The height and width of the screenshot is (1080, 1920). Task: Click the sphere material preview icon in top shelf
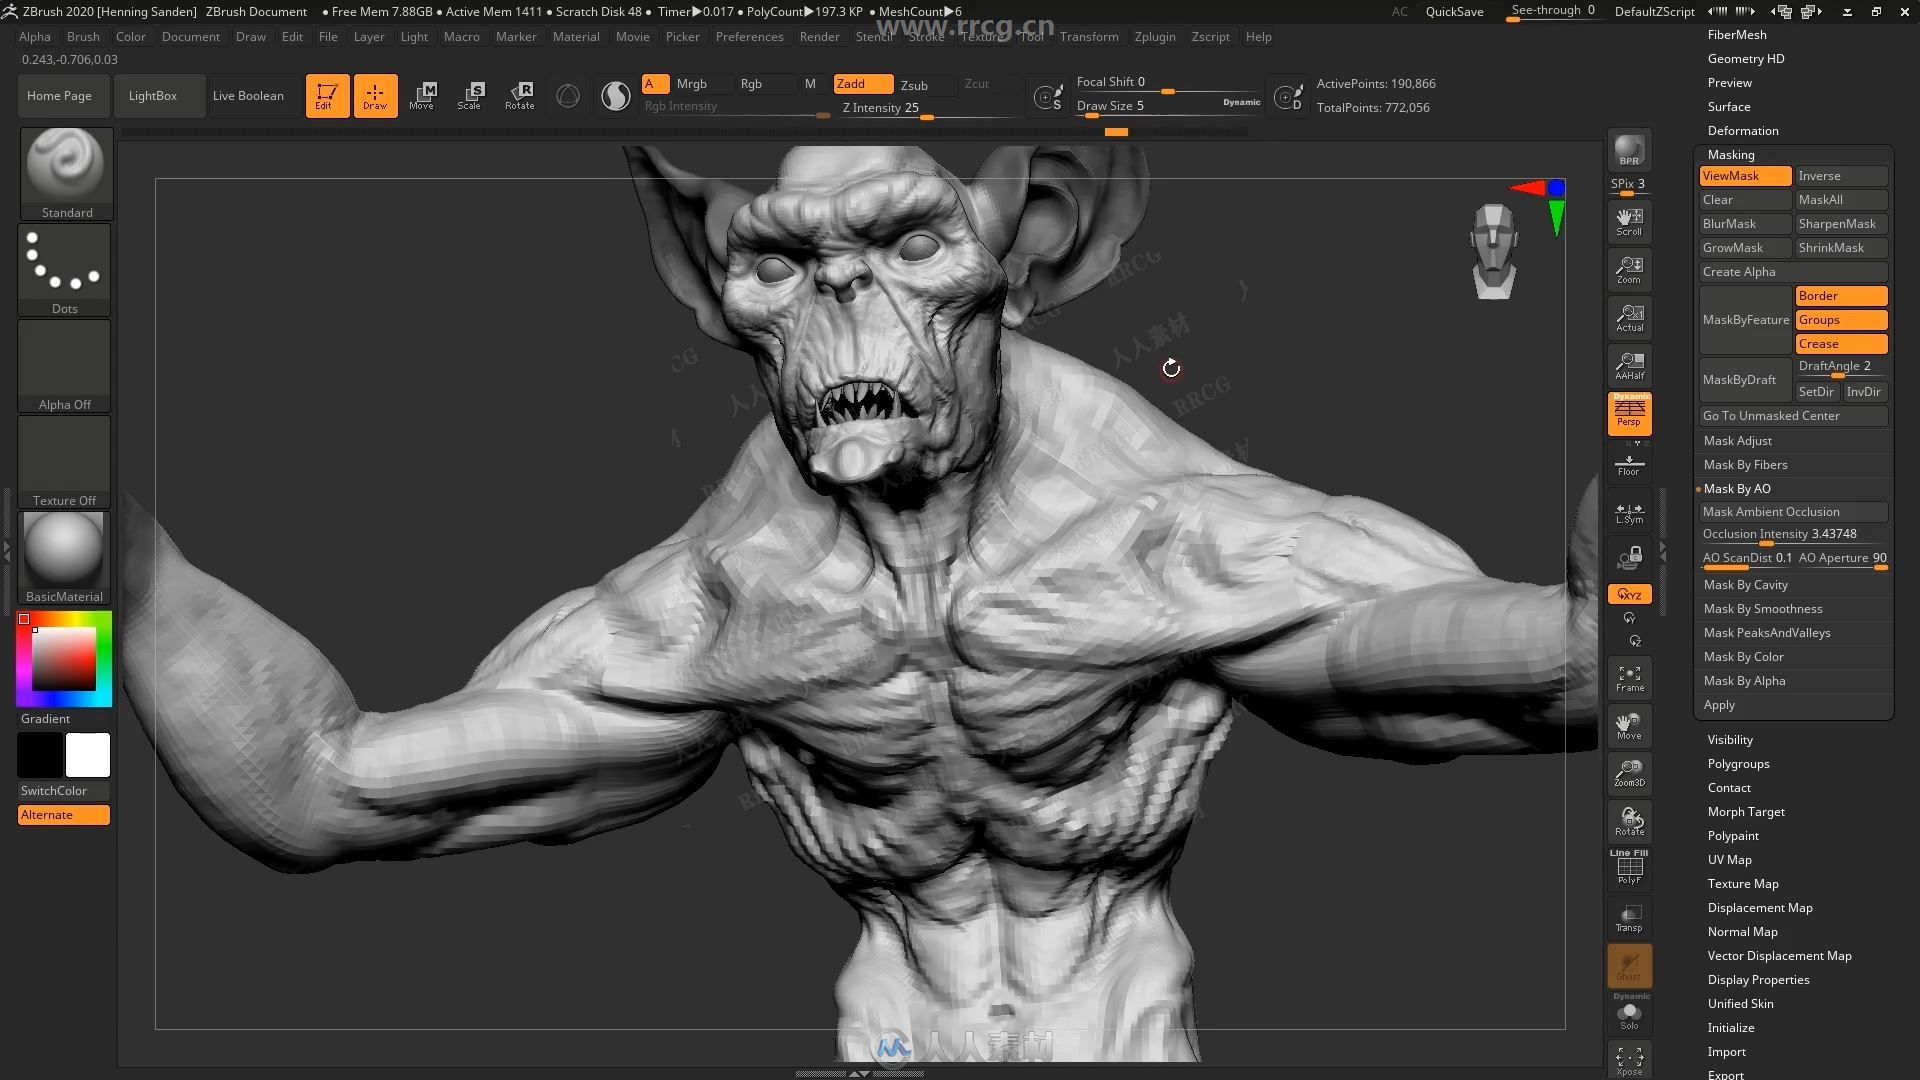pyautogui.click(x=616, y=96)
